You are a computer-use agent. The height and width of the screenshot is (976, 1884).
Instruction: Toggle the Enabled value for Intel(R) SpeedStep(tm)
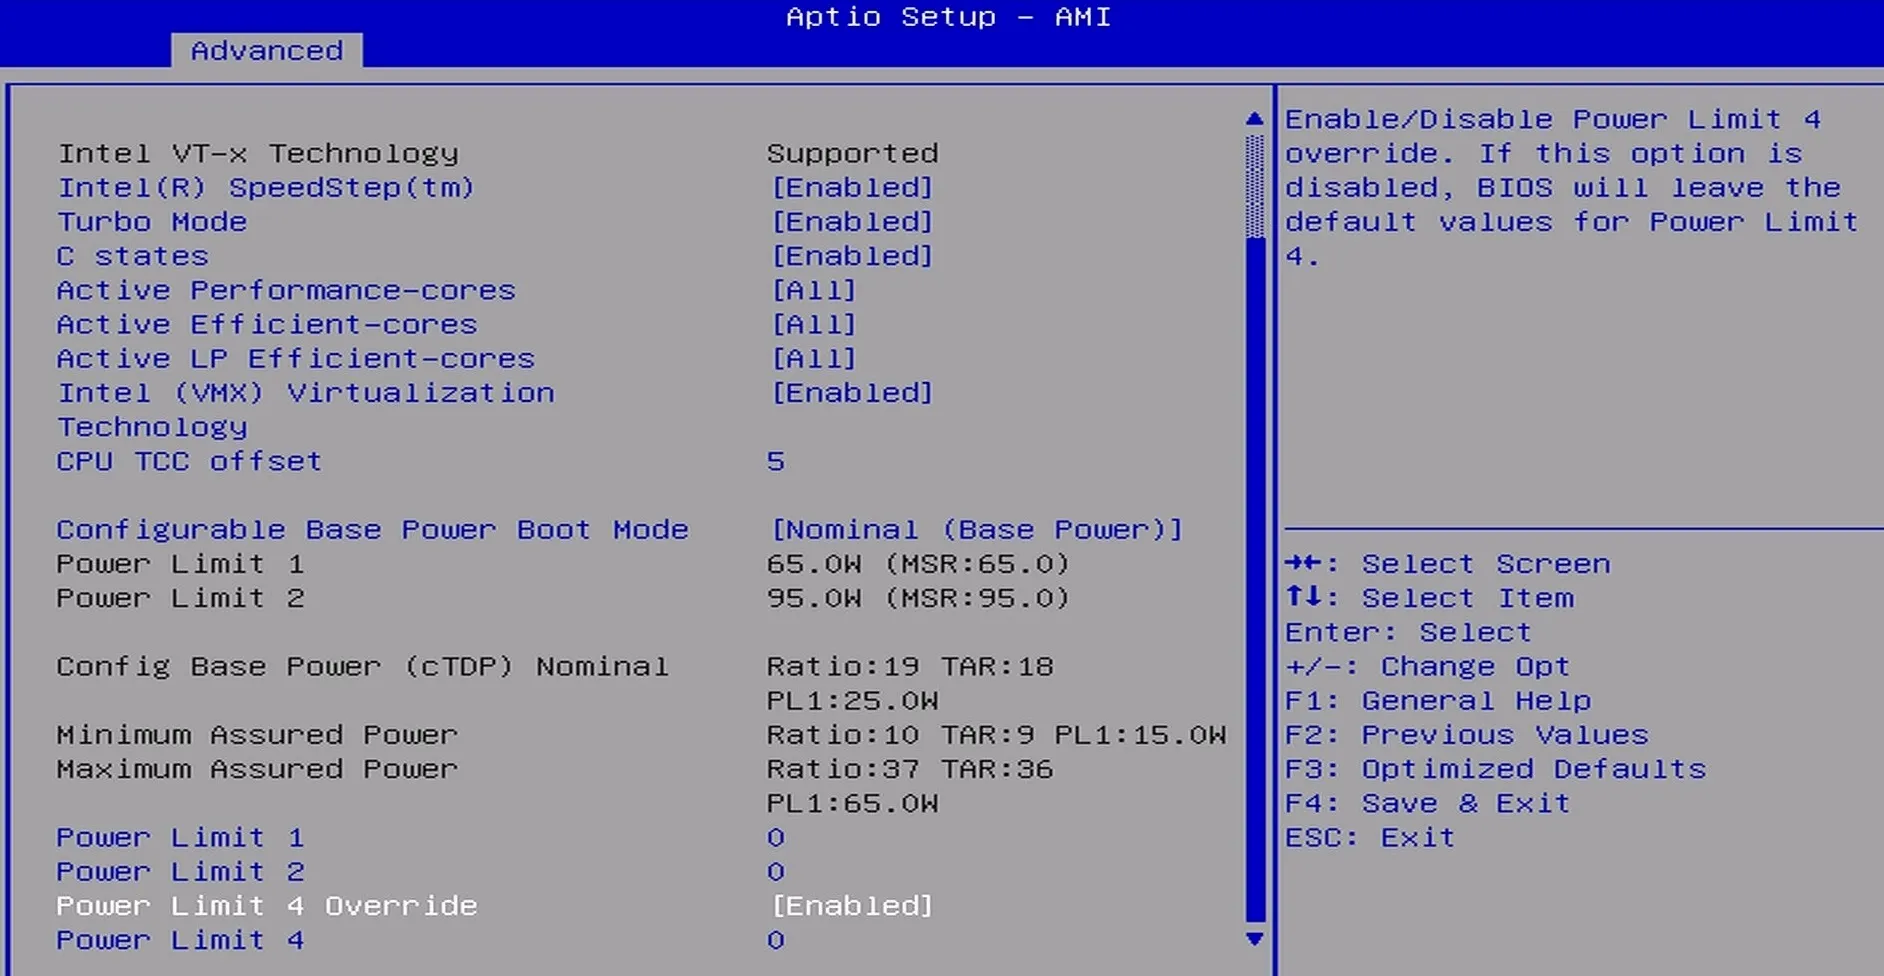(x=852, y=188)
